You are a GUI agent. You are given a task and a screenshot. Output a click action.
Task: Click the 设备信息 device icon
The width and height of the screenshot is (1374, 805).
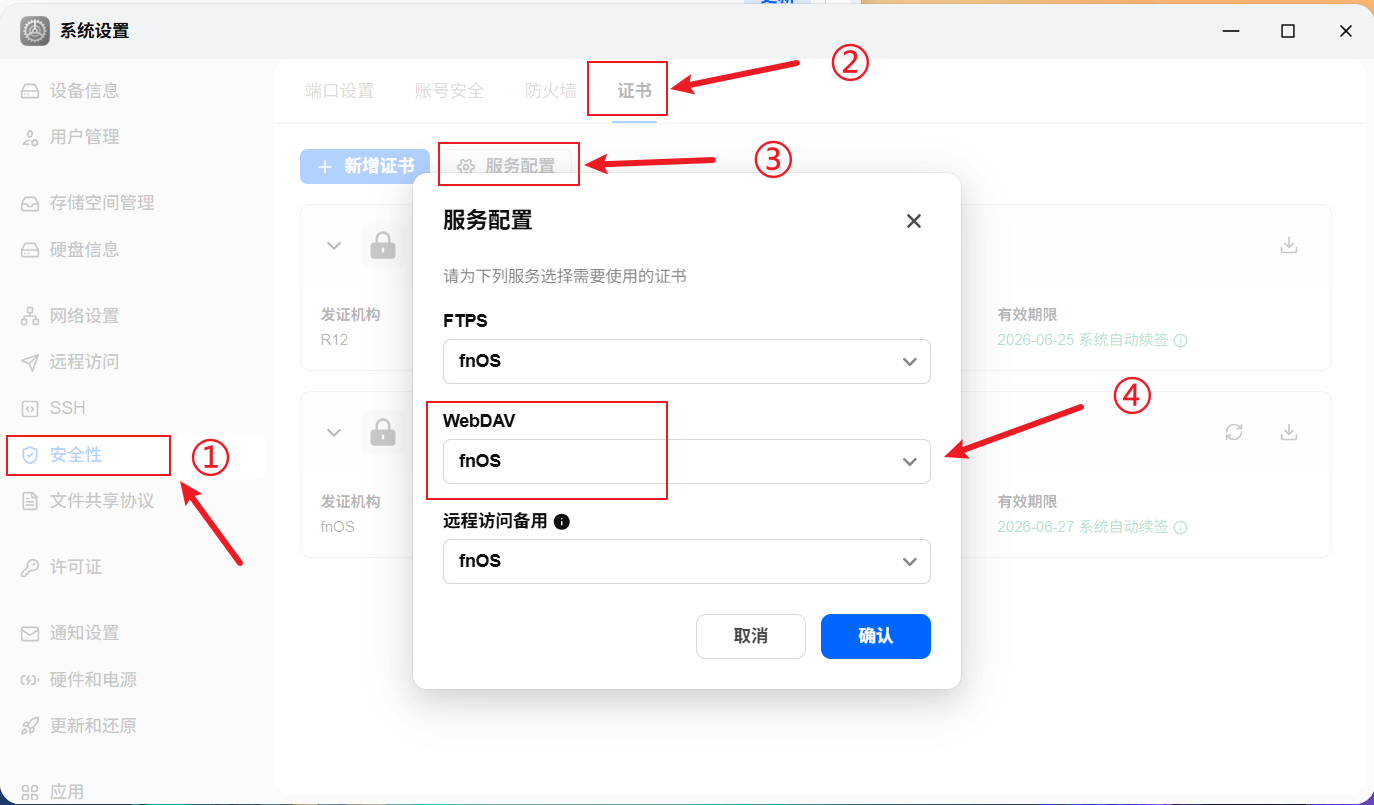pos(30,91)
